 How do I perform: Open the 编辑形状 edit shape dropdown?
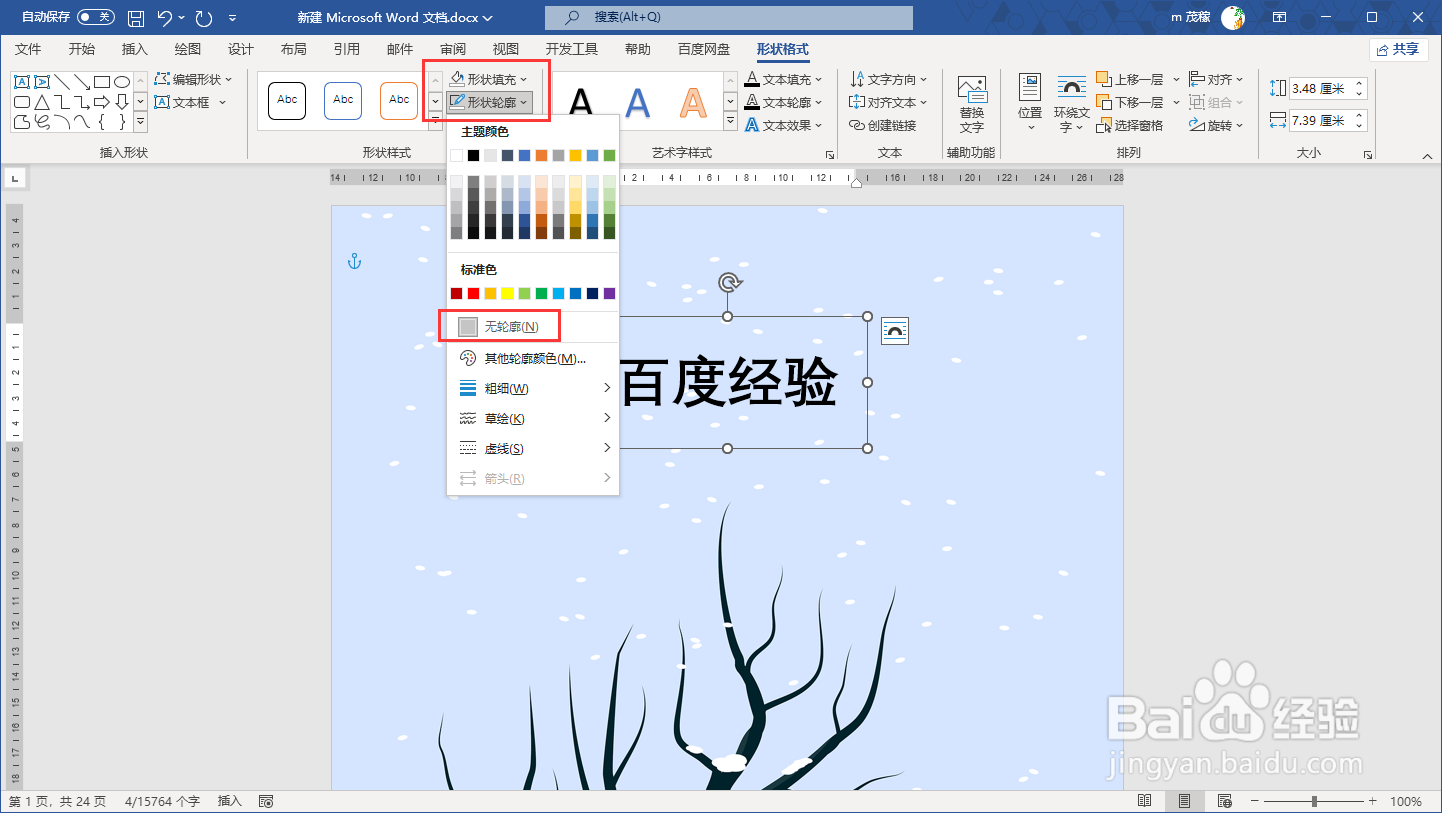(193, 79)
